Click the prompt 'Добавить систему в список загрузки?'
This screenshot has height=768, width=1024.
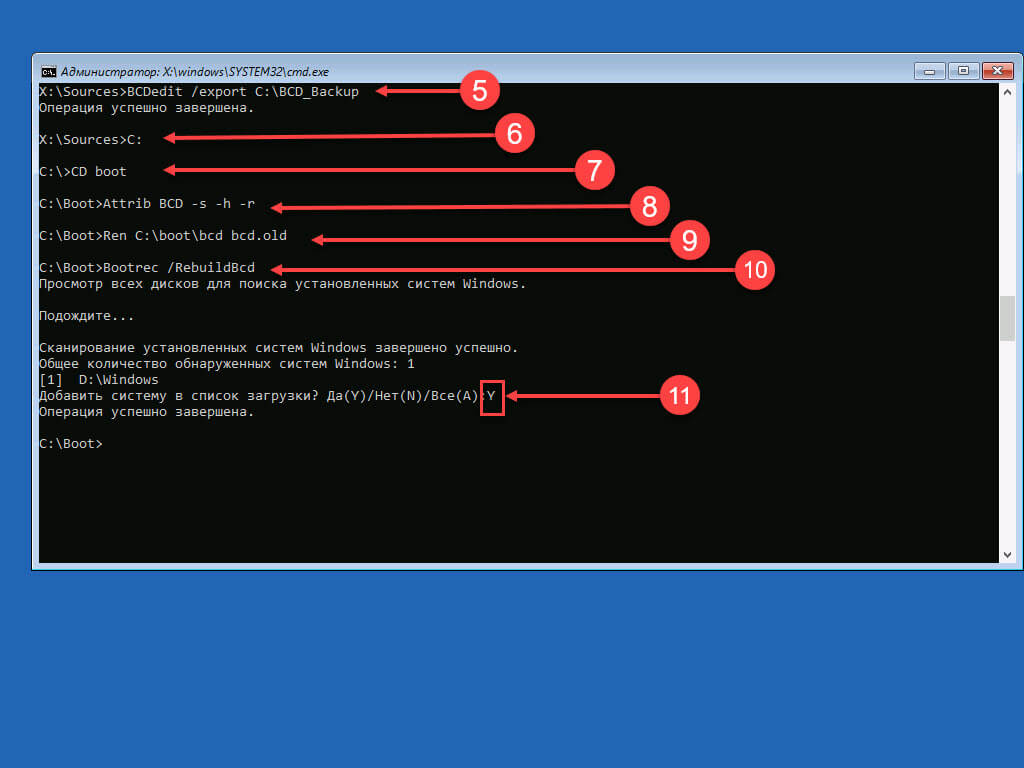[178, 395]
